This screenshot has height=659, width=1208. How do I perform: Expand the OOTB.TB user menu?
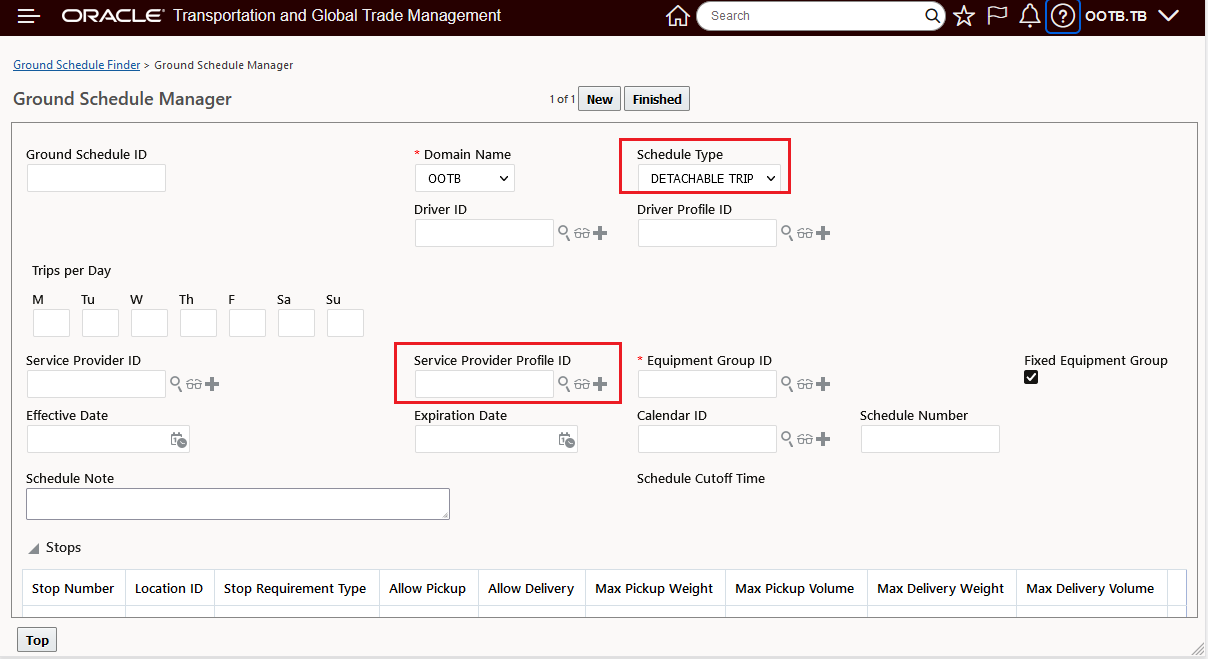coord(1168,16)
